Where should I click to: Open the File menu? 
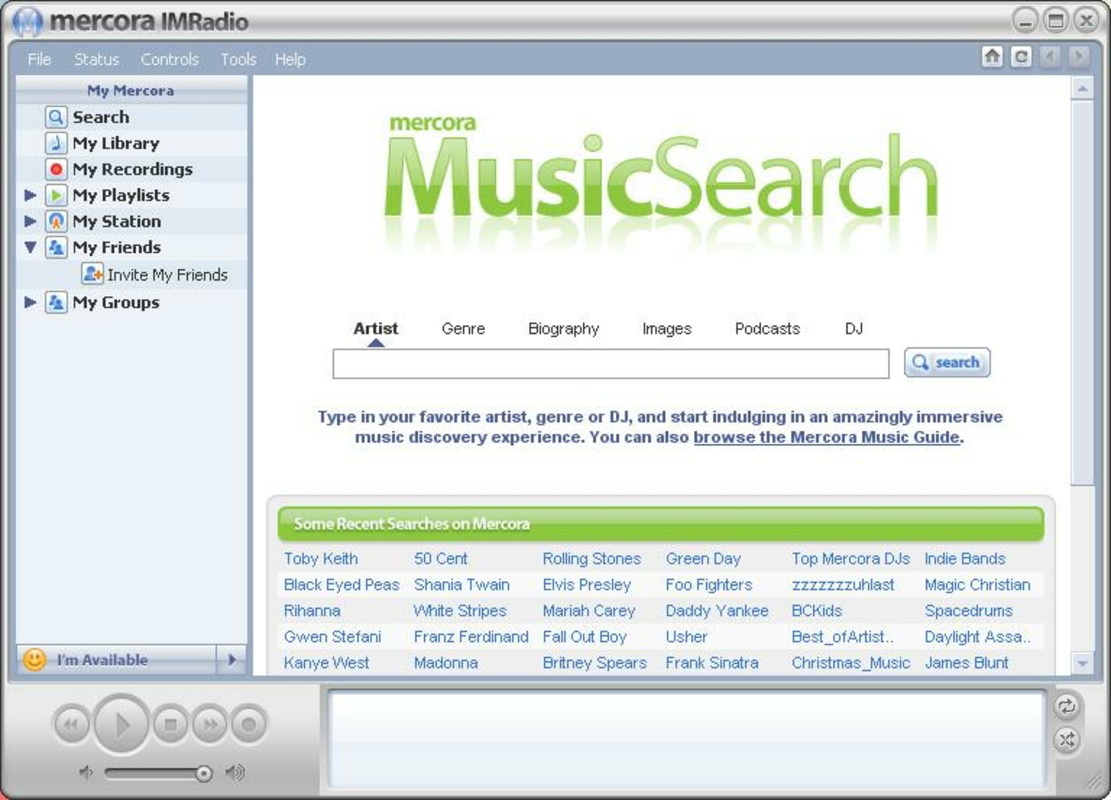point(39,60)
